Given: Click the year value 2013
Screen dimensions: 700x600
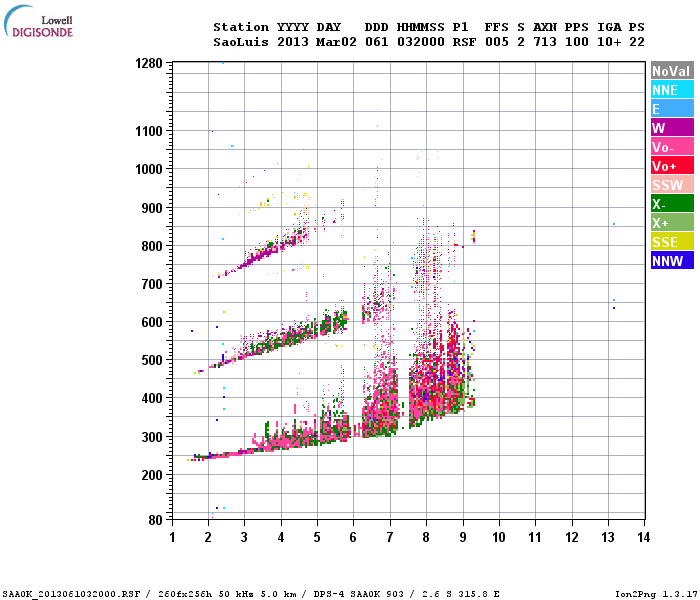Looking at the screenshot, I should (293, 42).
